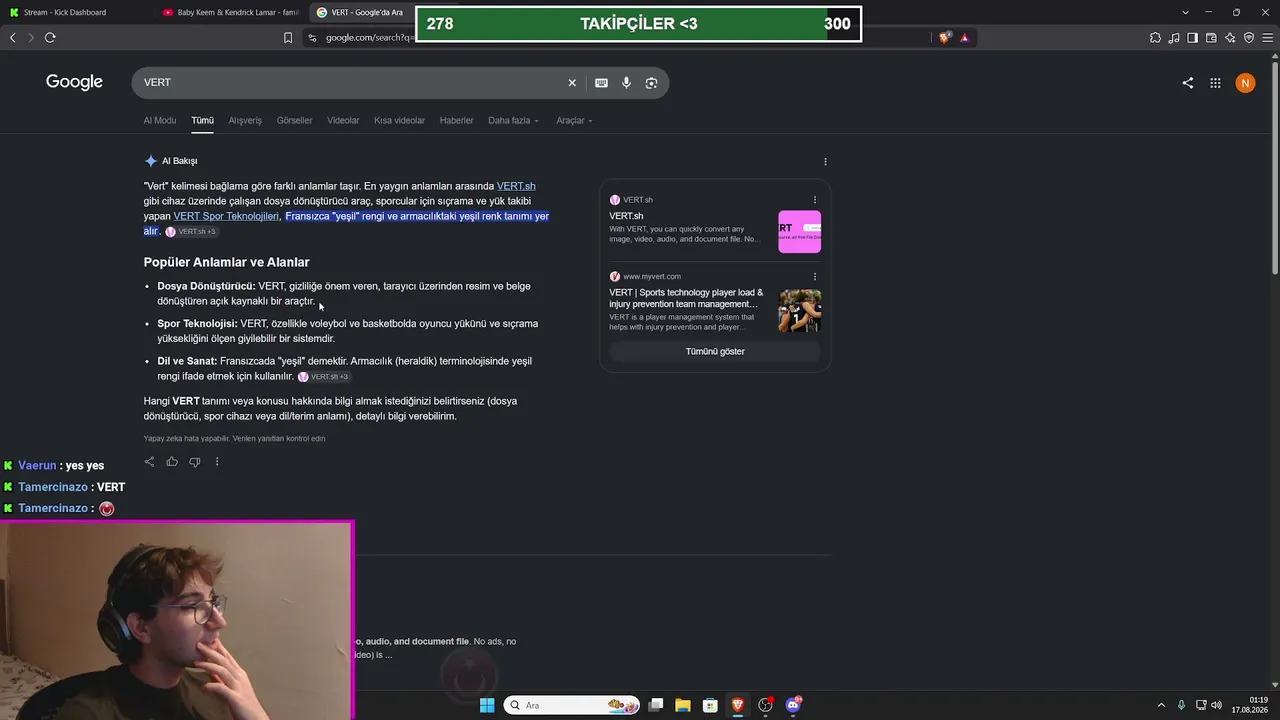Viewport: 1280px width, 720px height.
Task: Go back with the browser back arrow
Action: [x=13, y=38]
